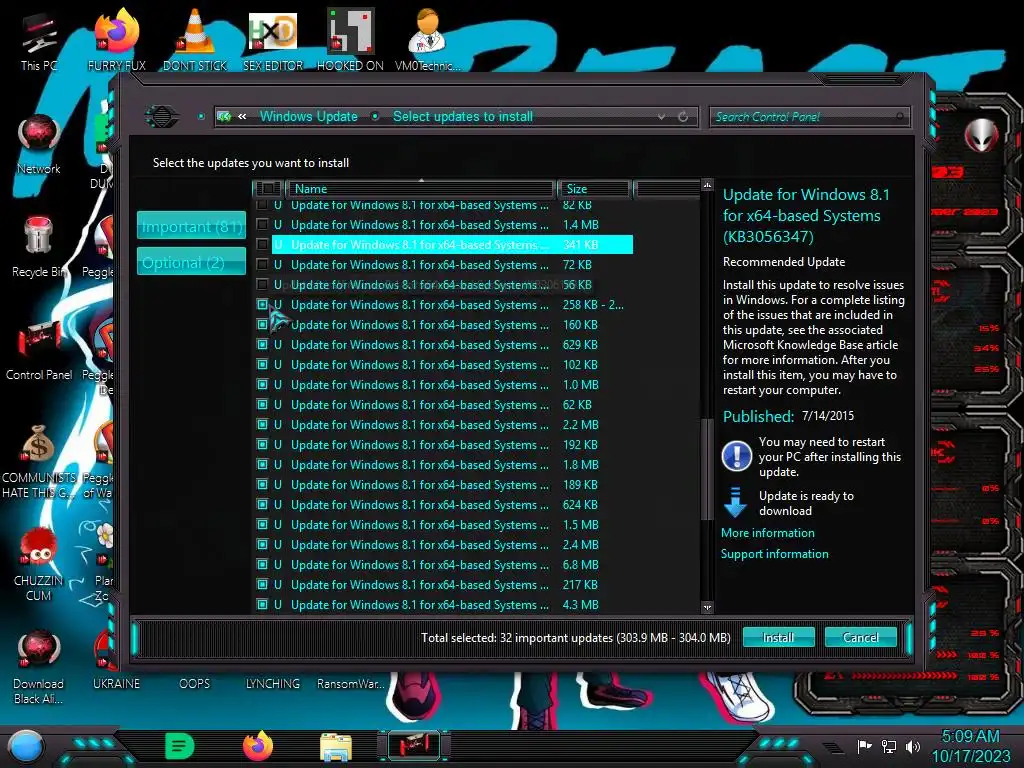Open the Control Panel desktop icon
The height and width of the screenshot is (768, 1024).
39,350
